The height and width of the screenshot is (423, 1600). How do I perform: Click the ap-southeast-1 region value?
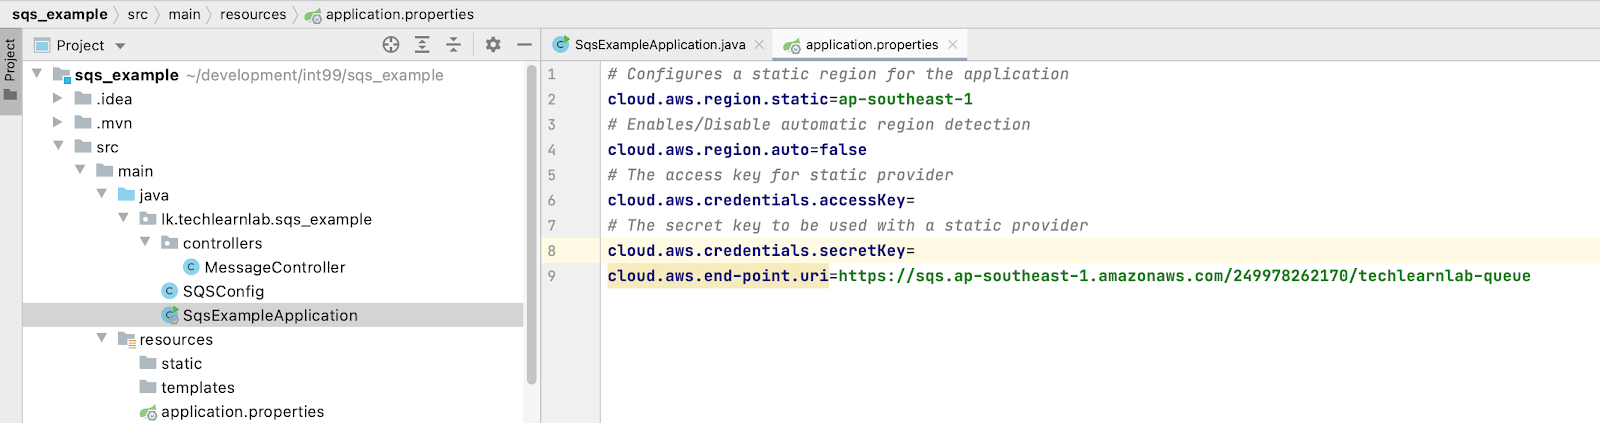[x=906, y=99]
